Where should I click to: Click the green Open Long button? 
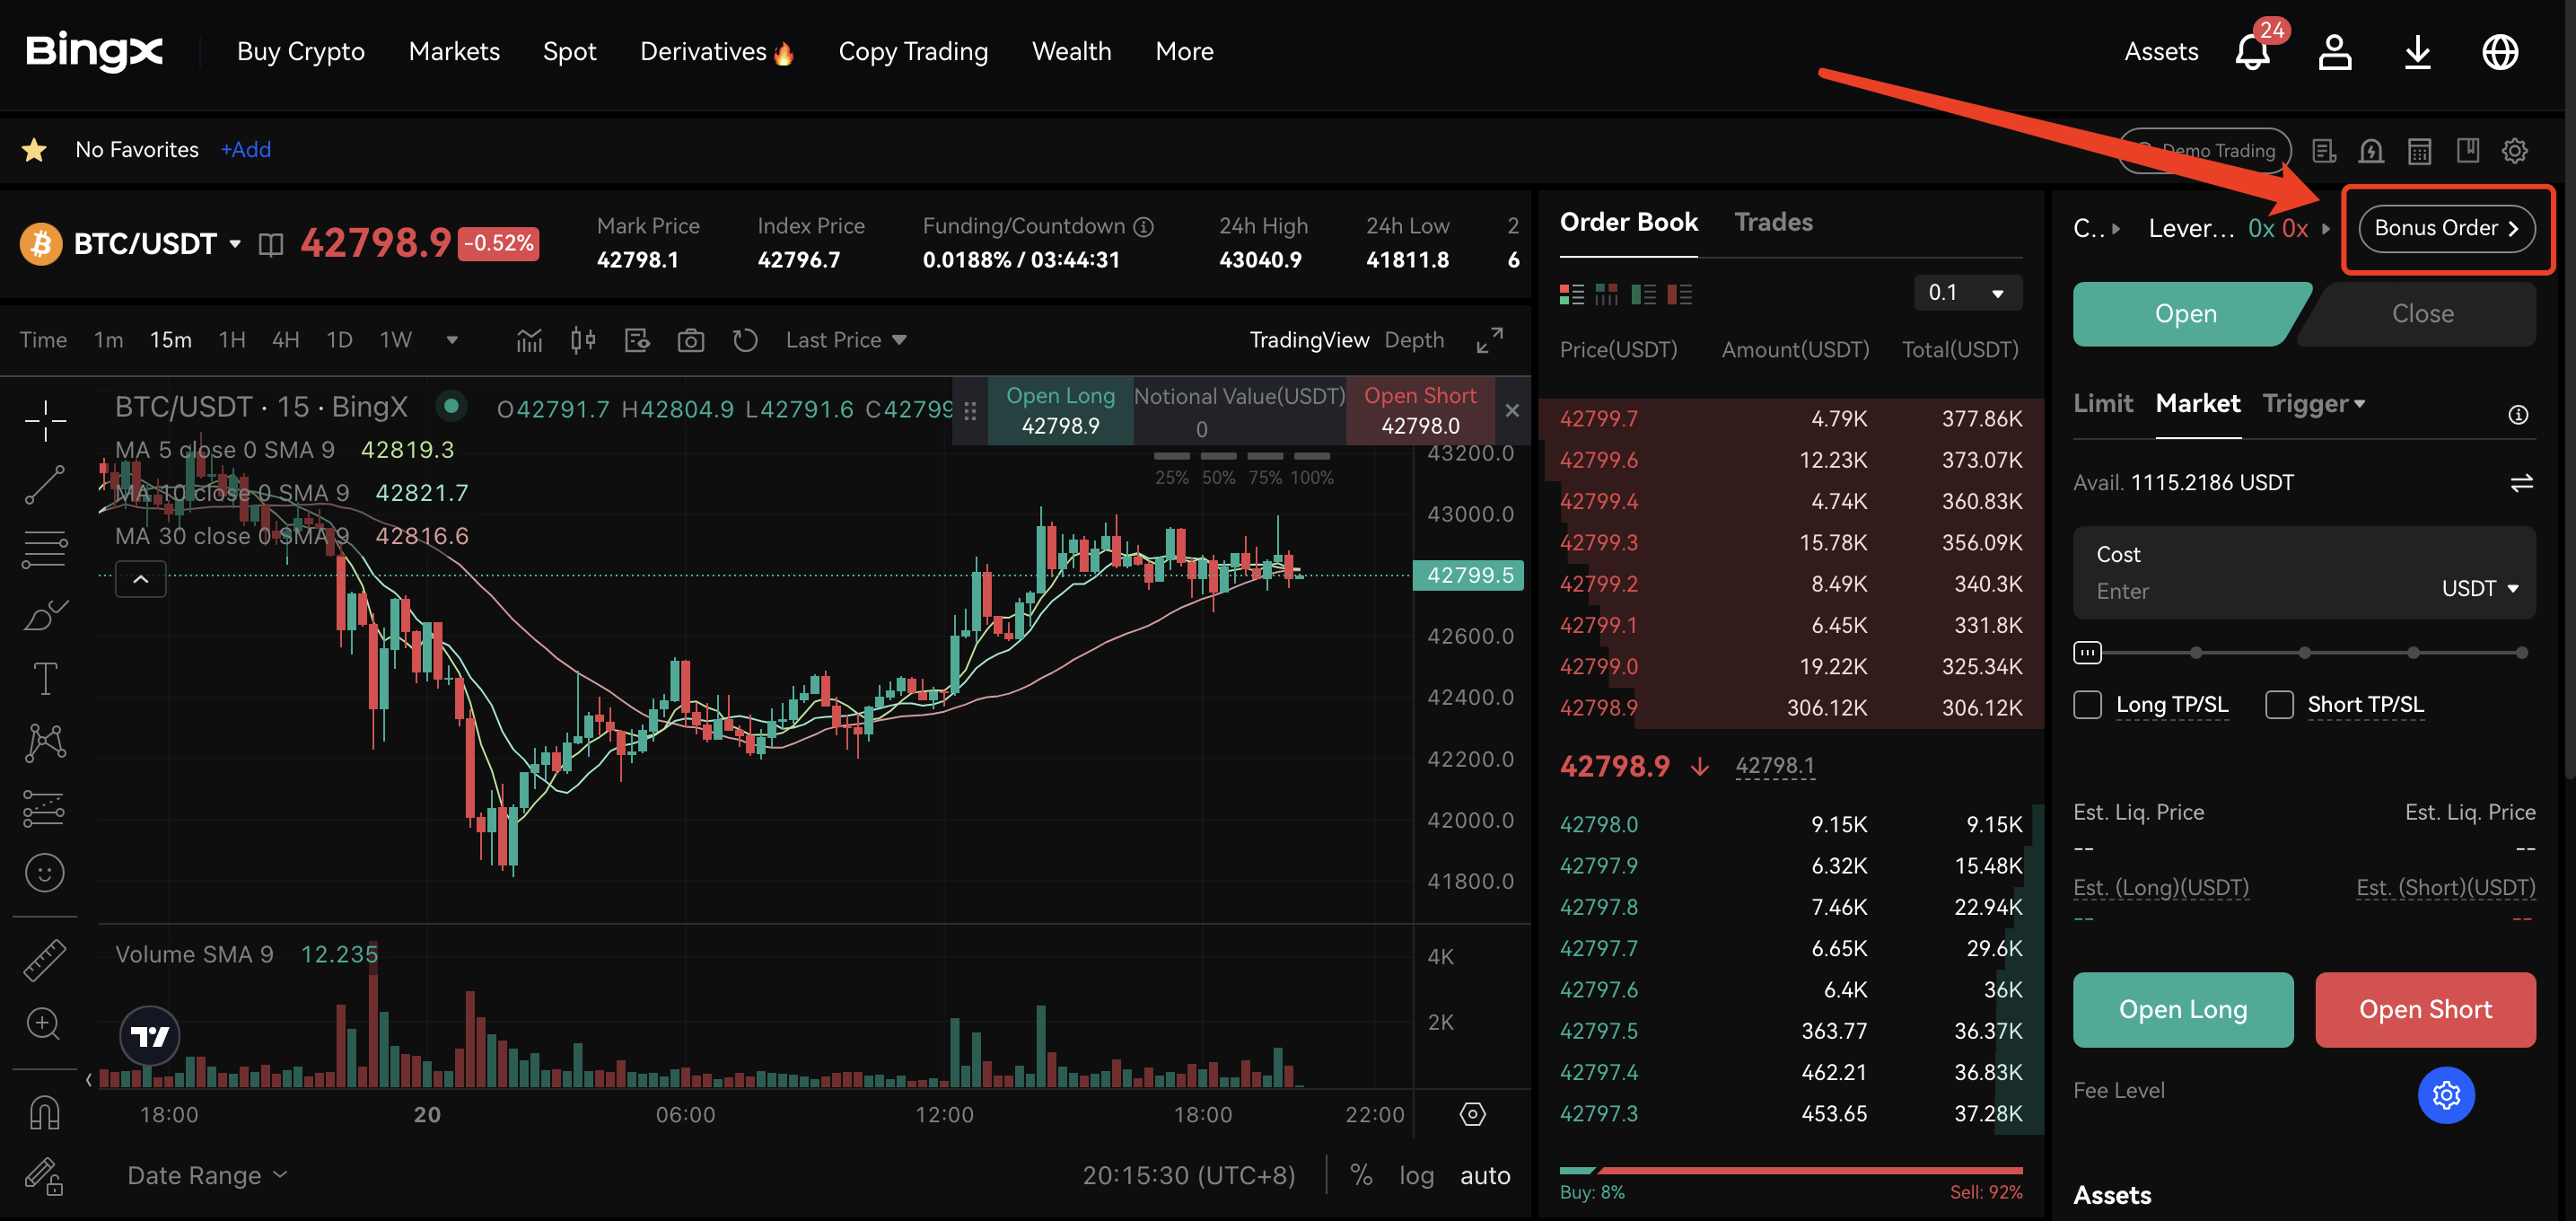2182,1009
